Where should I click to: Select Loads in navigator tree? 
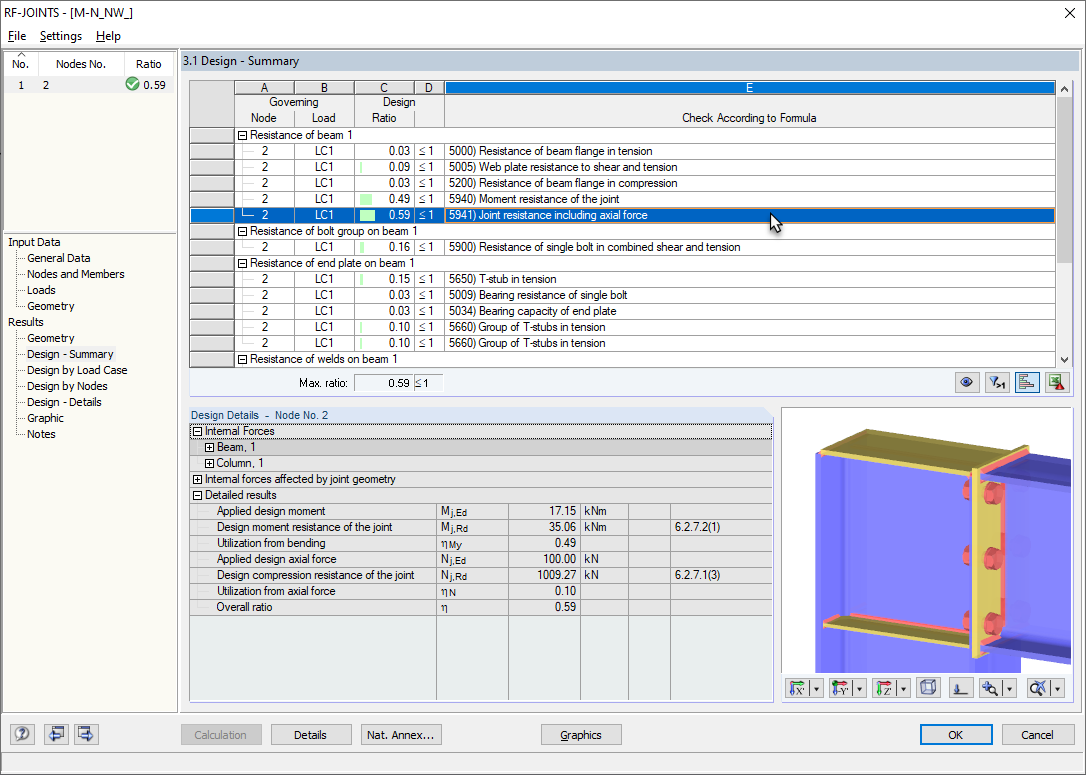coord(41,289)
